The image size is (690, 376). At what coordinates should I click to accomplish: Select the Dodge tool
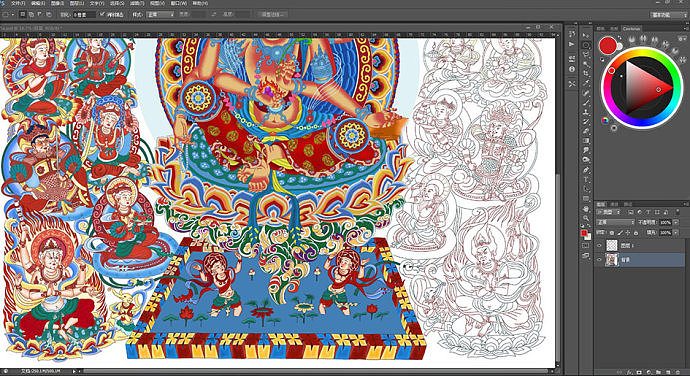click(x=586, y=159)
